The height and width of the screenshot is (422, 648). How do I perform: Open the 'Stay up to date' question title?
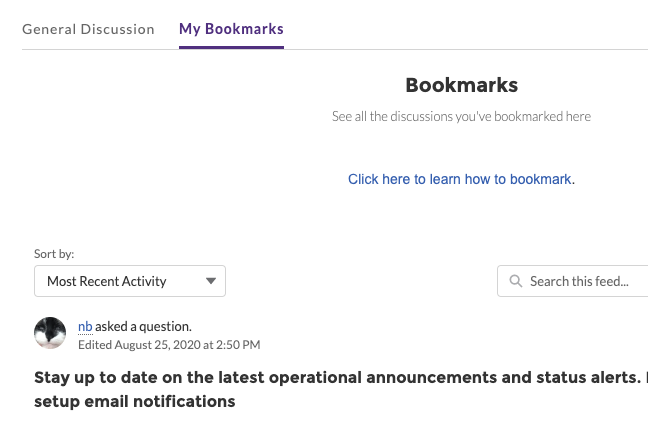(x=341, y=389)
